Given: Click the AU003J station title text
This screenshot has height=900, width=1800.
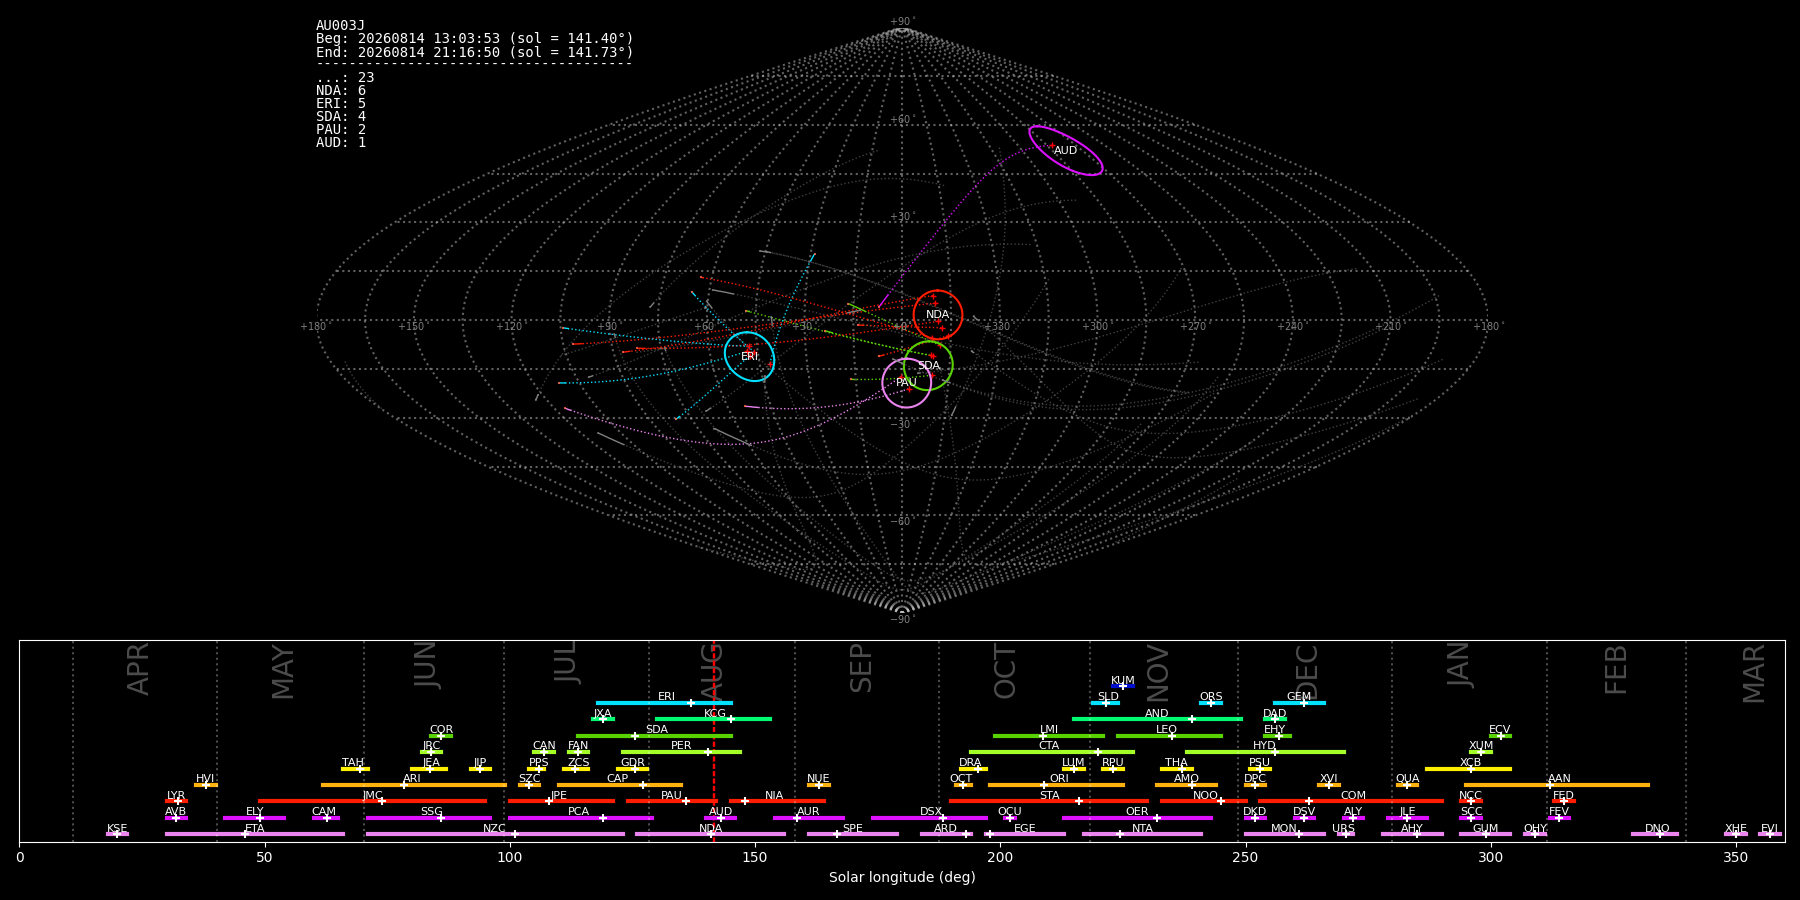Looking at the screenshot, I should pyautogui.click(x=340, y=26).
